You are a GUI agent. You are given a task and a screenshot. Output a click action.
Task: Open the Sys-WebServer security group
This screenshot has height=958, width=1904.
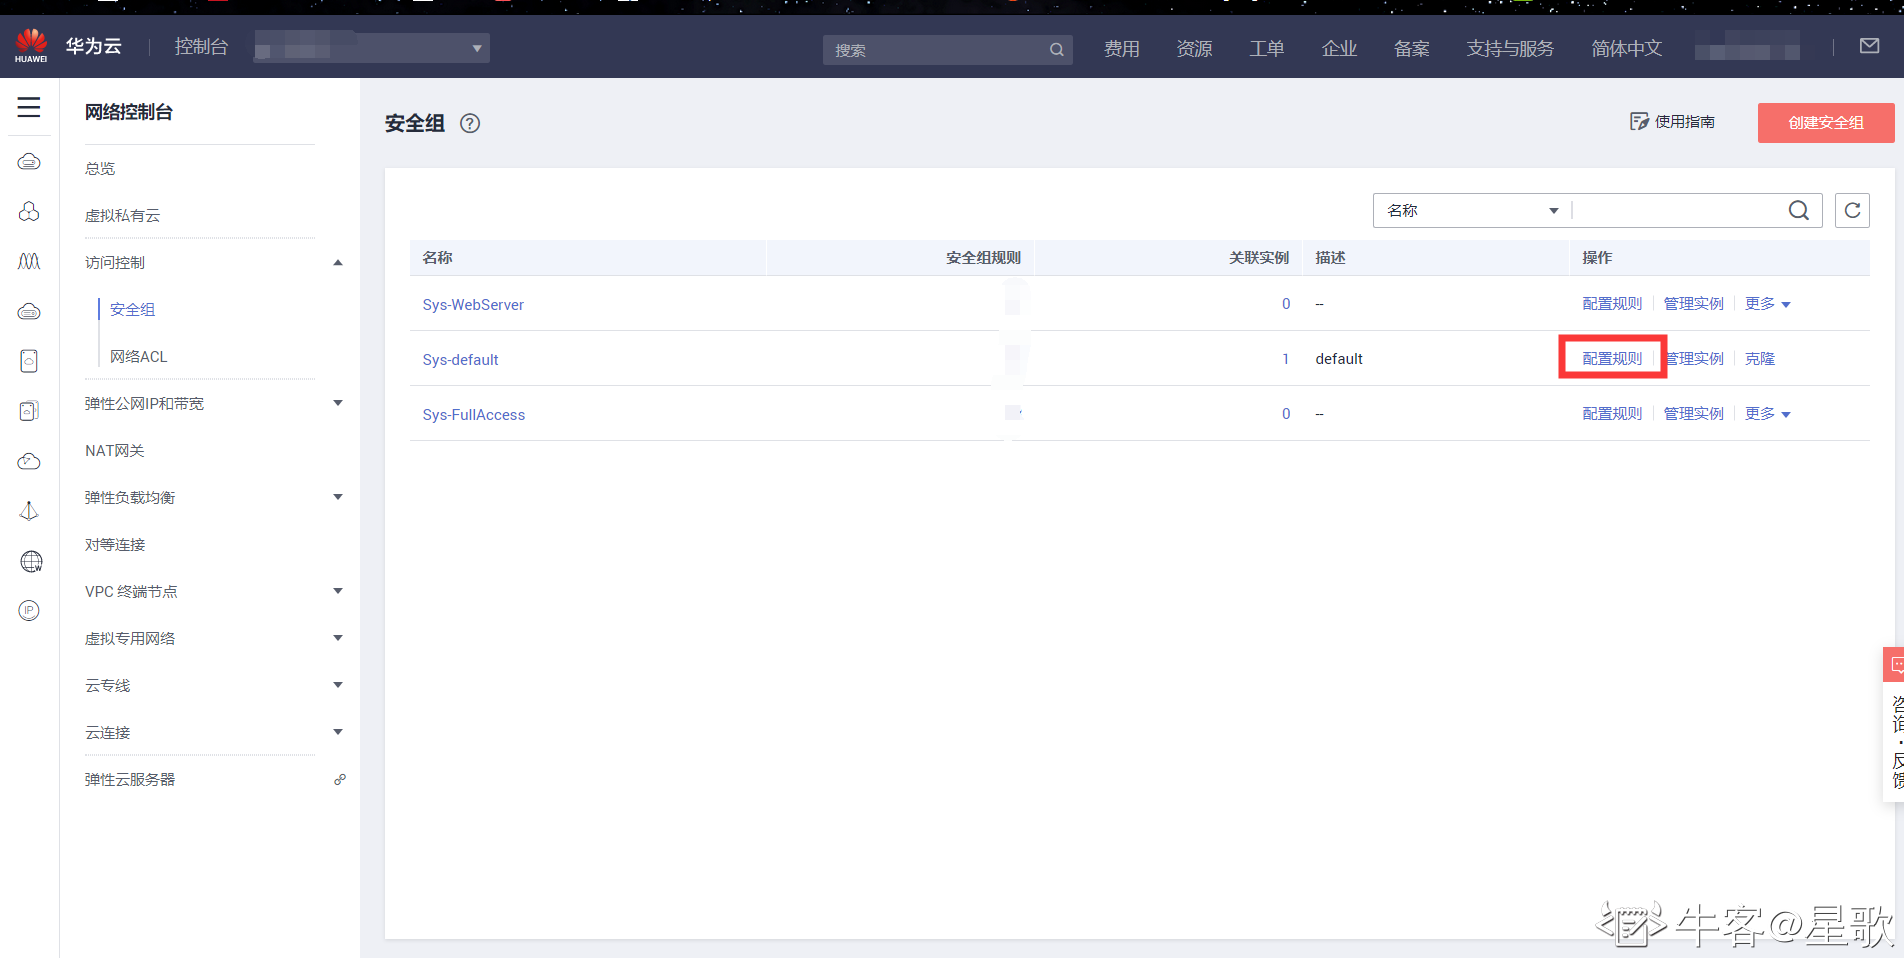pyautogui.click(x=473, y=304)
